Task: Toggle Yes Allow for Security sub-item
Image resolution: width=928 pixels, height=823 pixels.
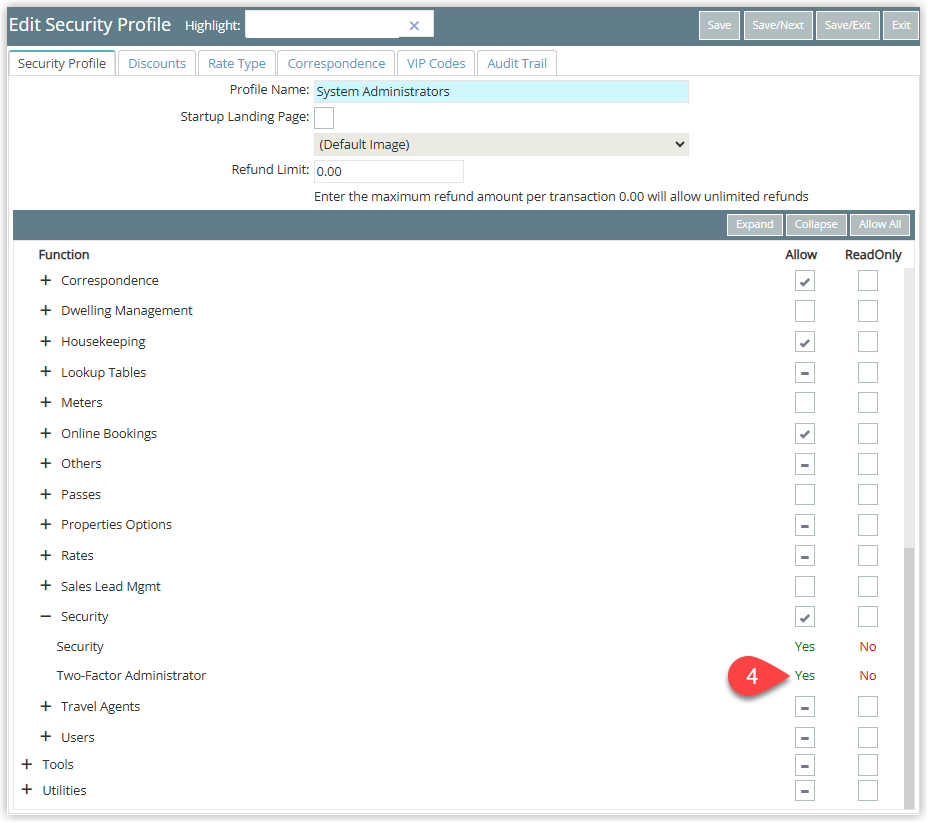Action: click(x=805, y=647)
